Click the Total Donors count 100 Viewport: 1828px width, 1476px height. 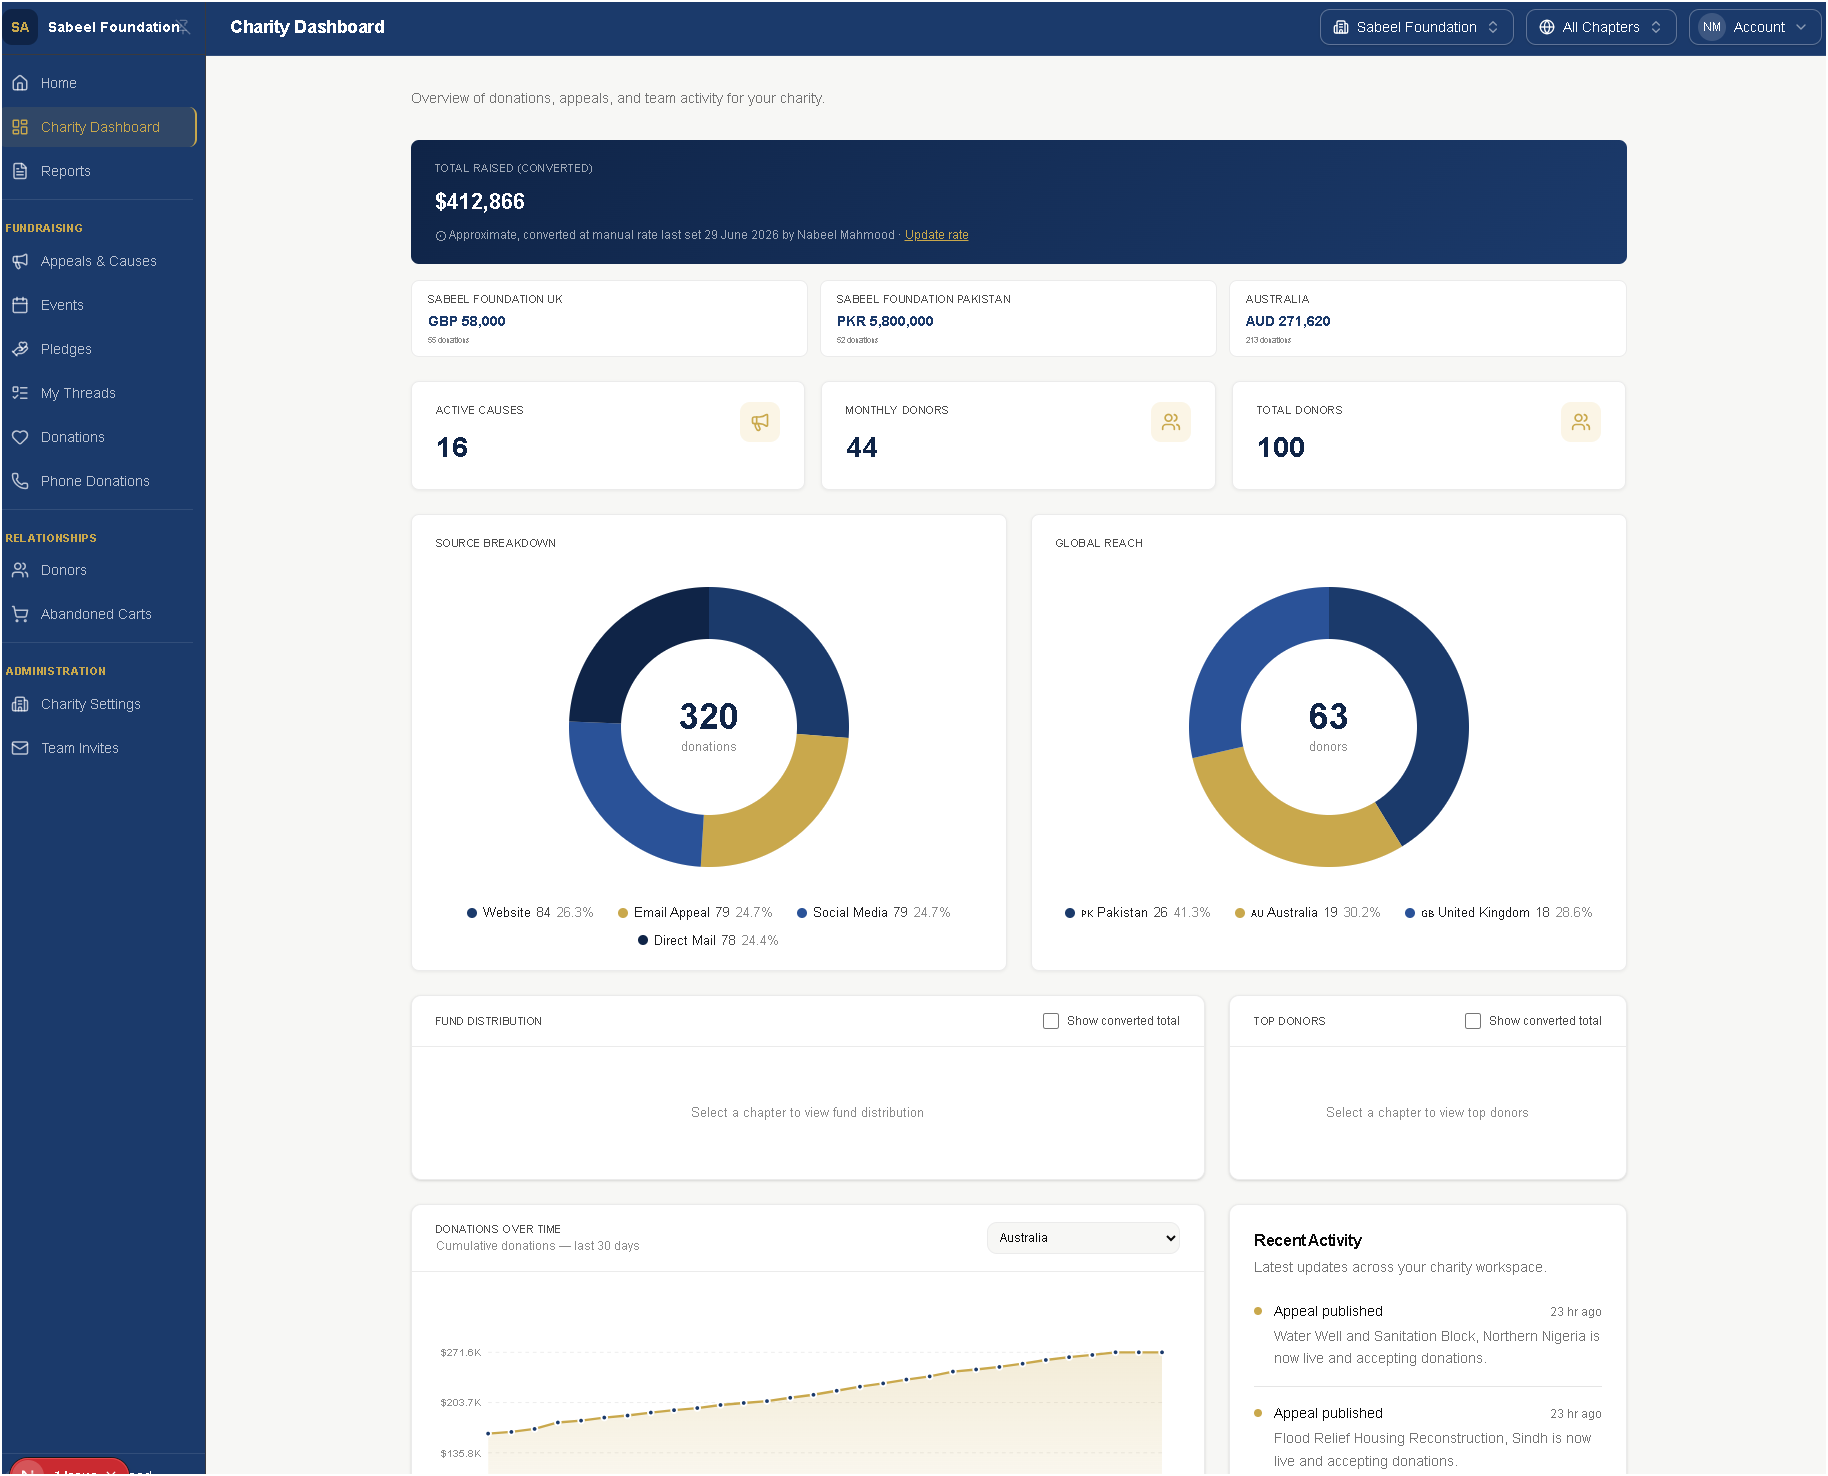(1281, 448)
